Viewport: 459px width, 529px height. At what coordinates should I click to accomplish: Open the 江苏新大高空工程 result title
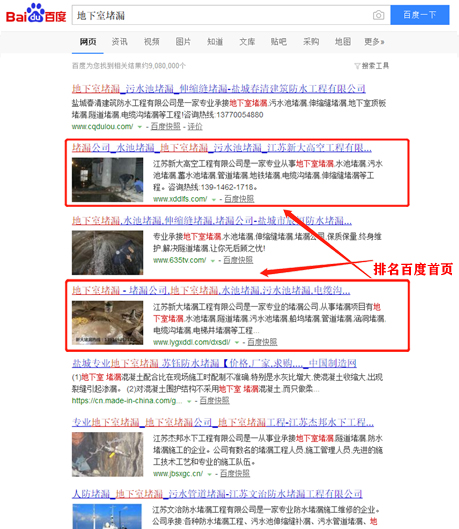222,148
